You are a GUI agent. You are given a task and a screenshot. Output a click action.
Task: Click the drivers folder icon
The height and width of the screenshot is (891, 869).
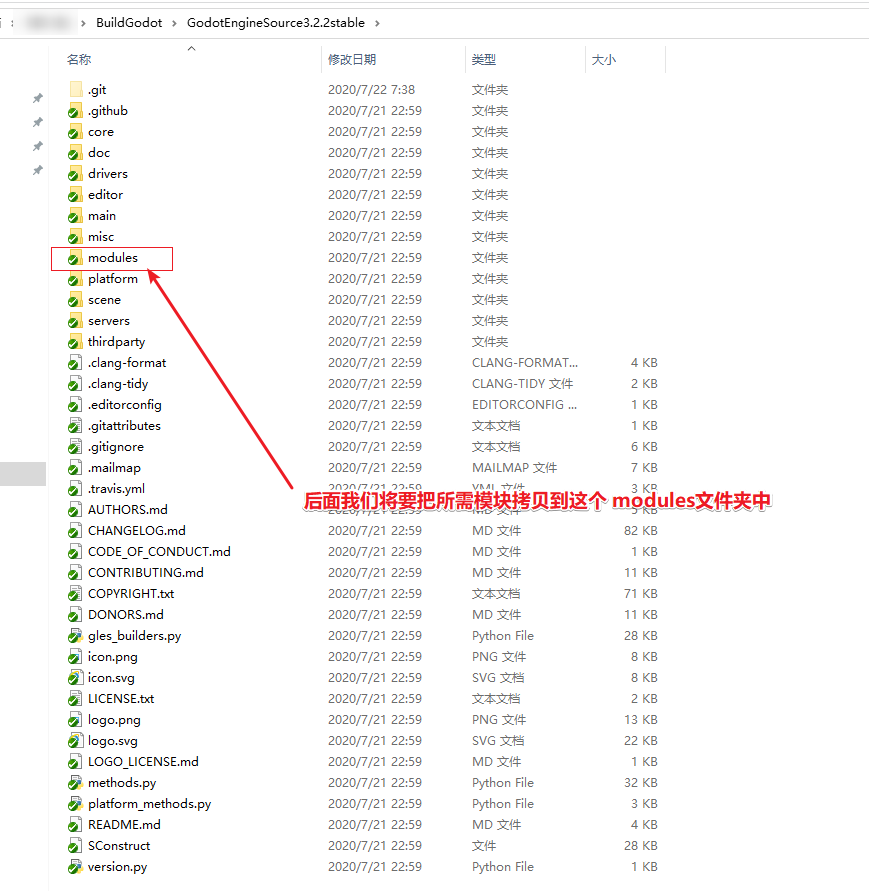[x=75, y=173]
